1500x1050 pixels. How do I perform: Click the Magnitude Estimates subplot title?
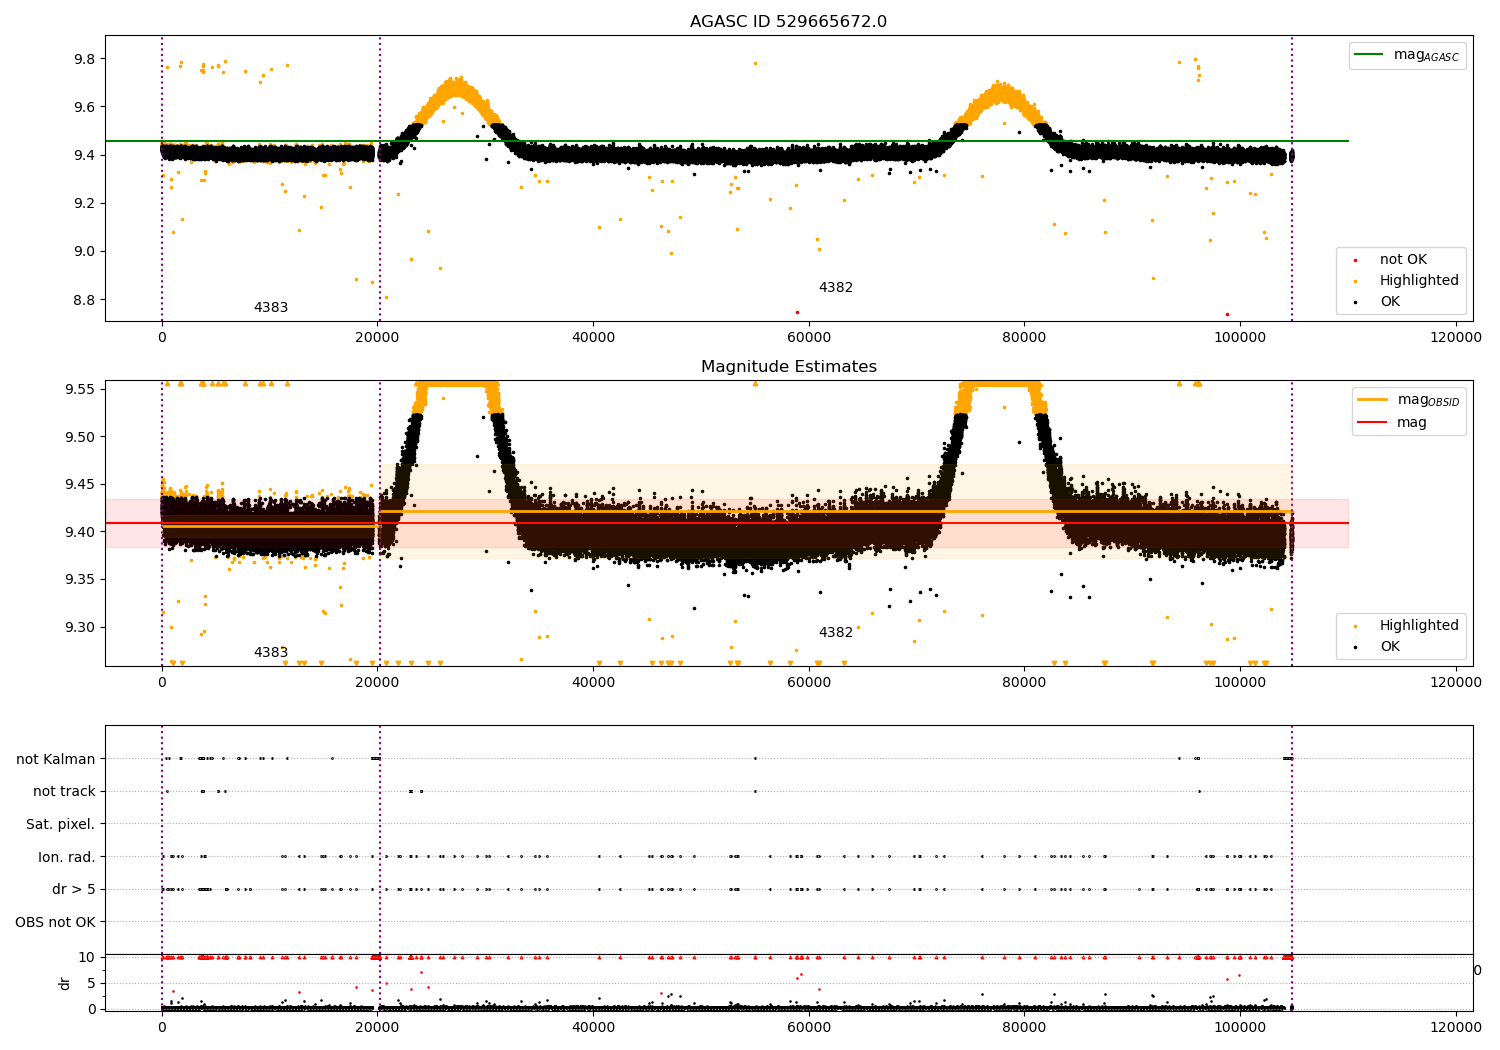[788, 367]
